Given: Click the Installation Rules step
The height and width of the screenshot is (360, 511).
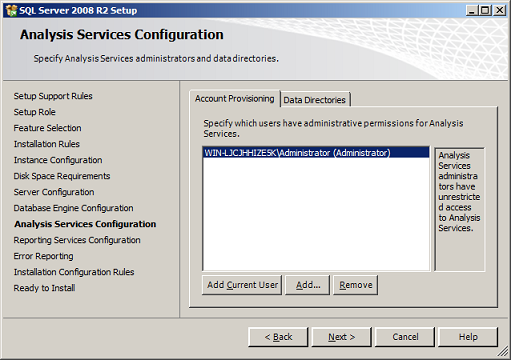Looking at the screenshot, I should (47, 144).
